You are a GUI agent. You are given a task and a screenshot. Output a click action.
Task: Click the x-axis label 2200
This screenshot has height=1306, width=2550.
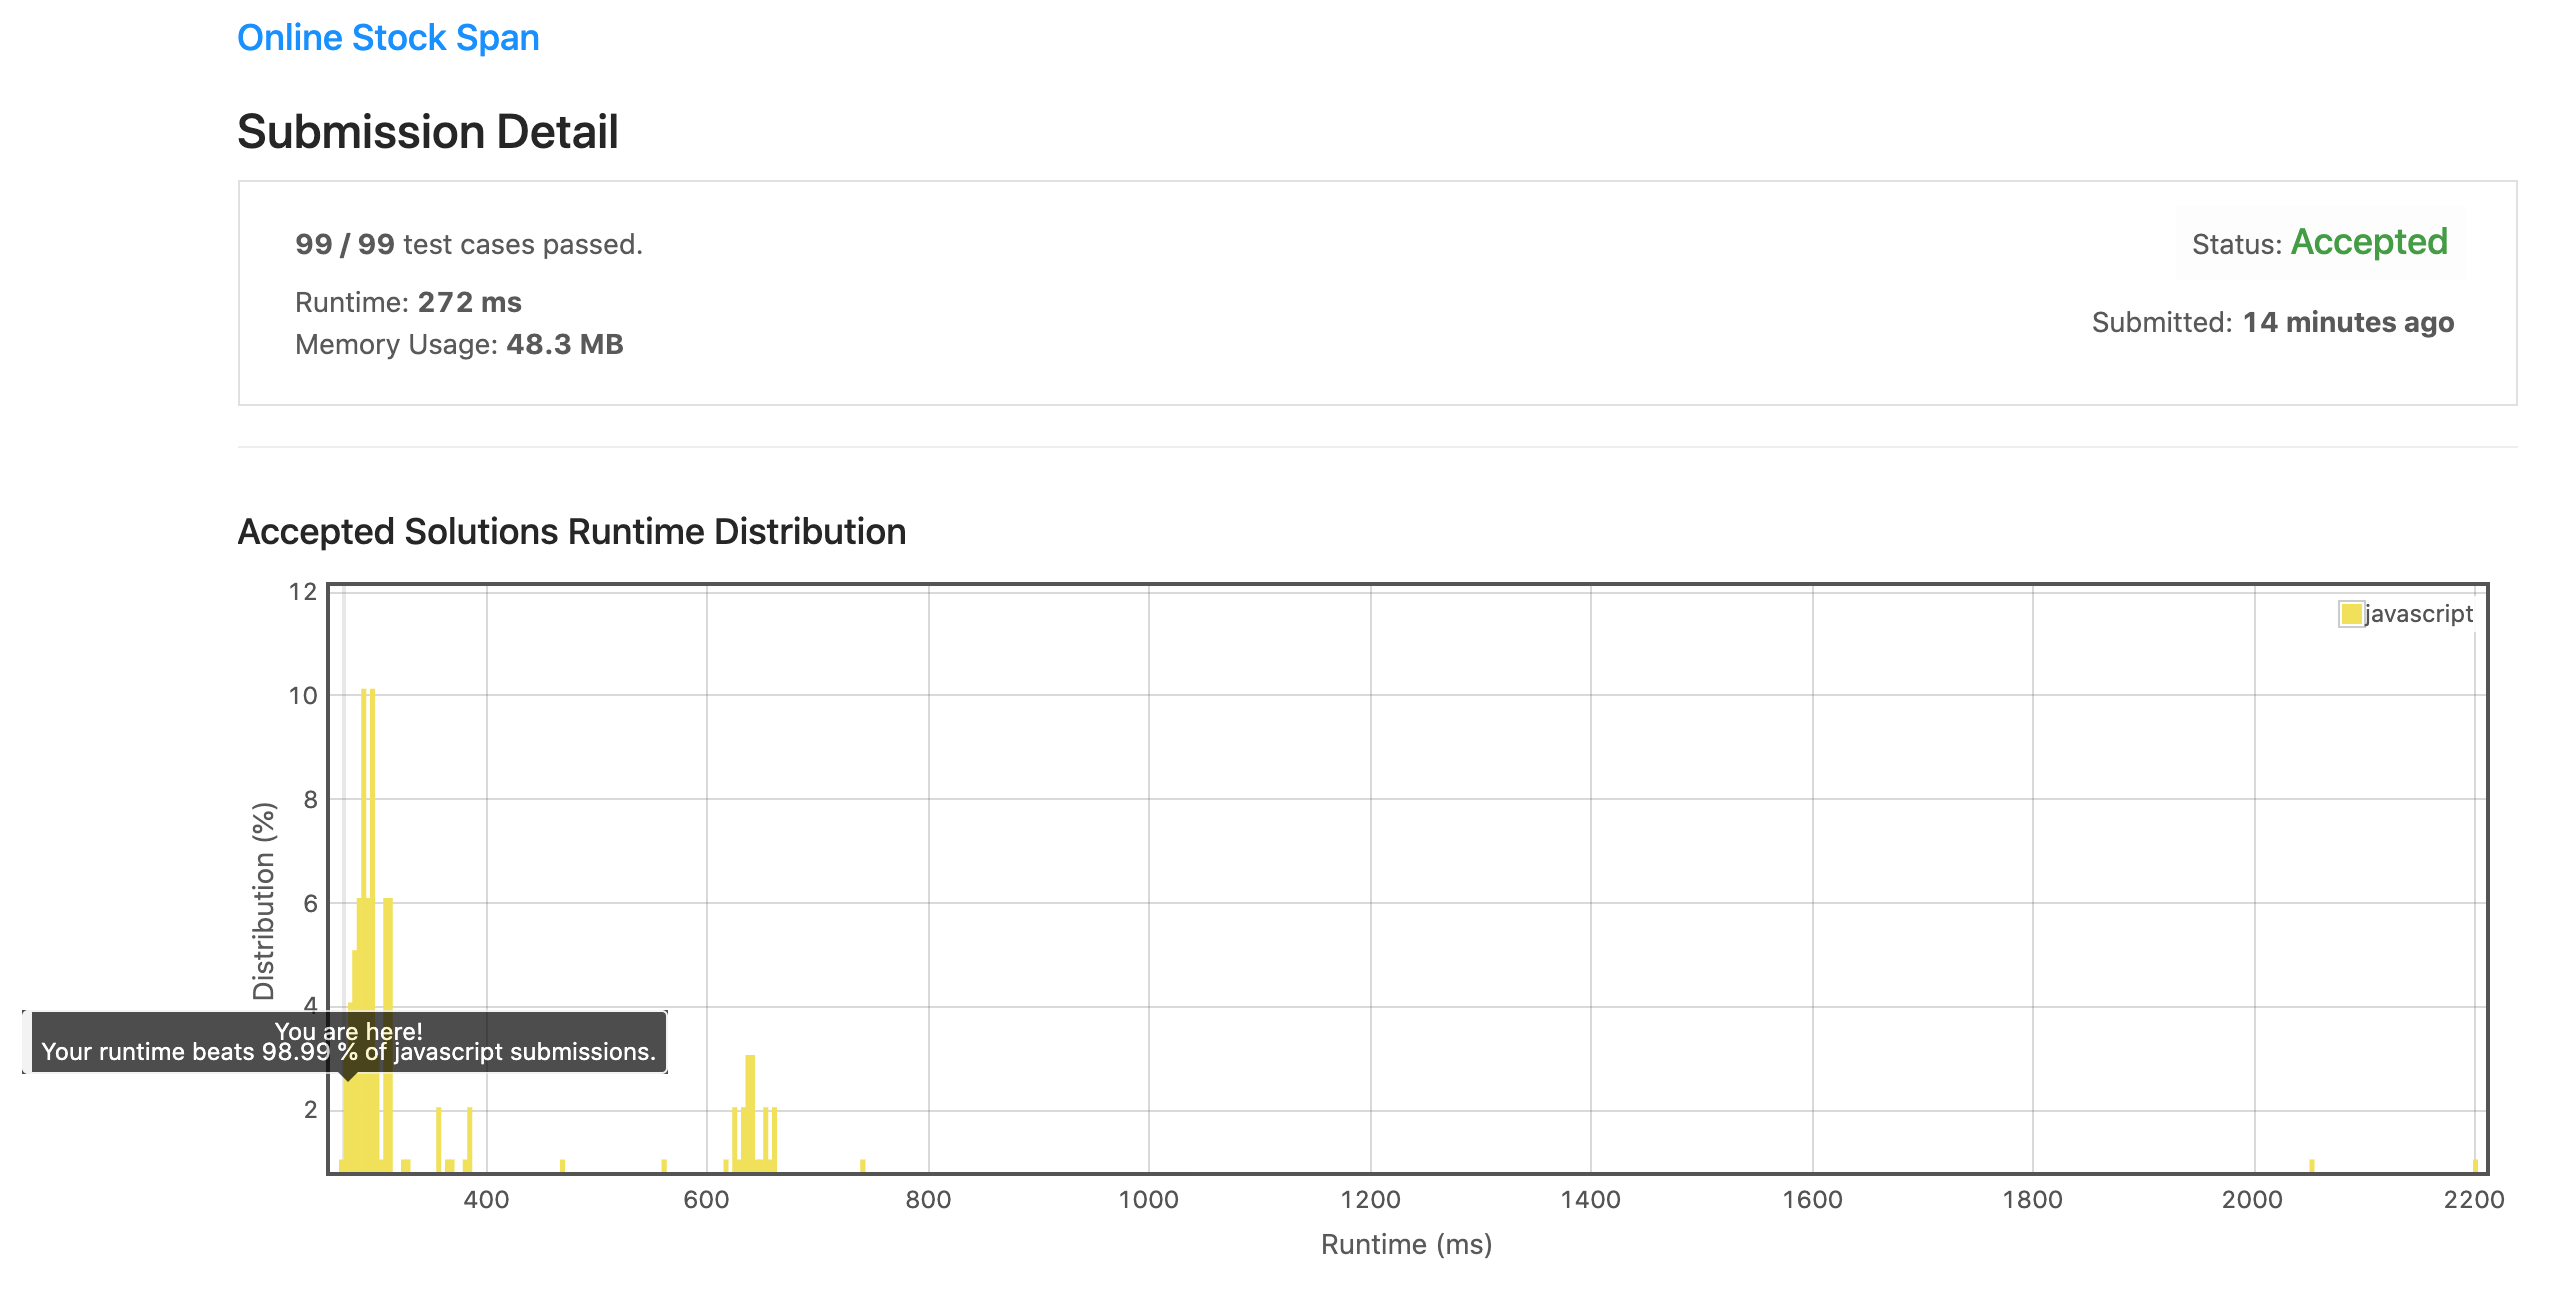[x=2473, y=1200]
